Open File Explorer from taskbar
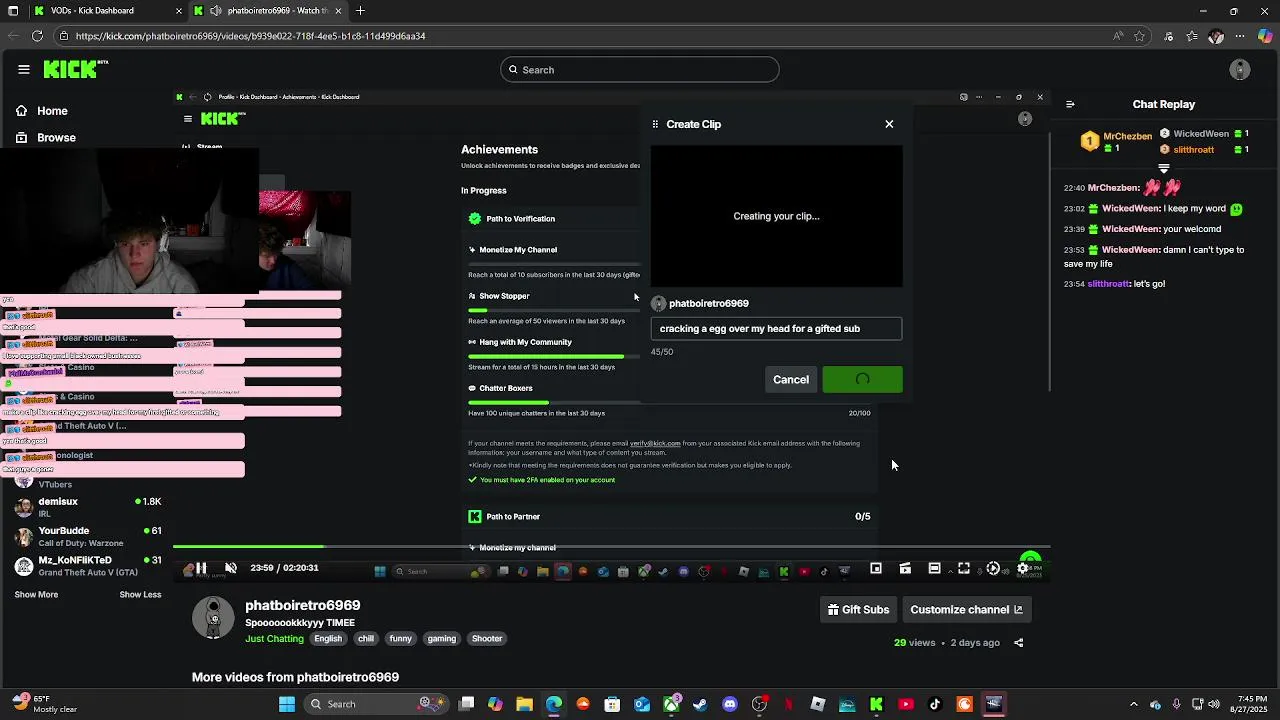The height and width of the screenshot is (720, 1280). tap(524, 704)
